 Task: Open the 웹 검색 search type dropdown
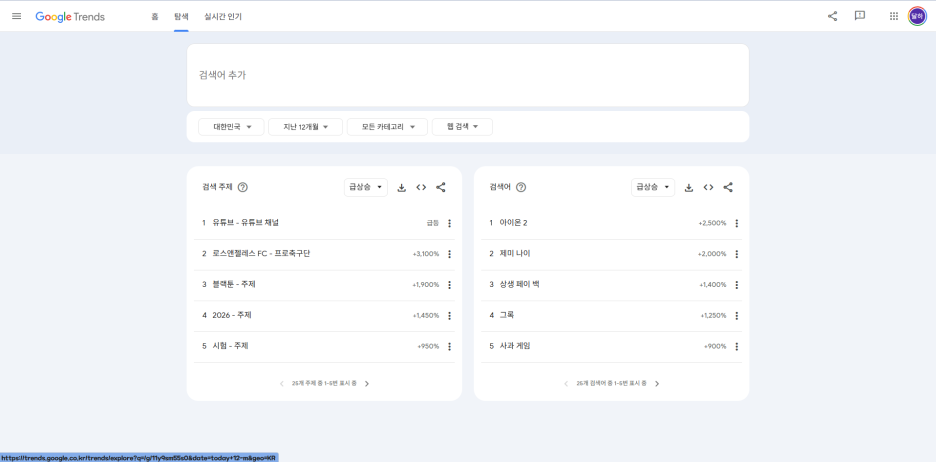tap(463, 127)
